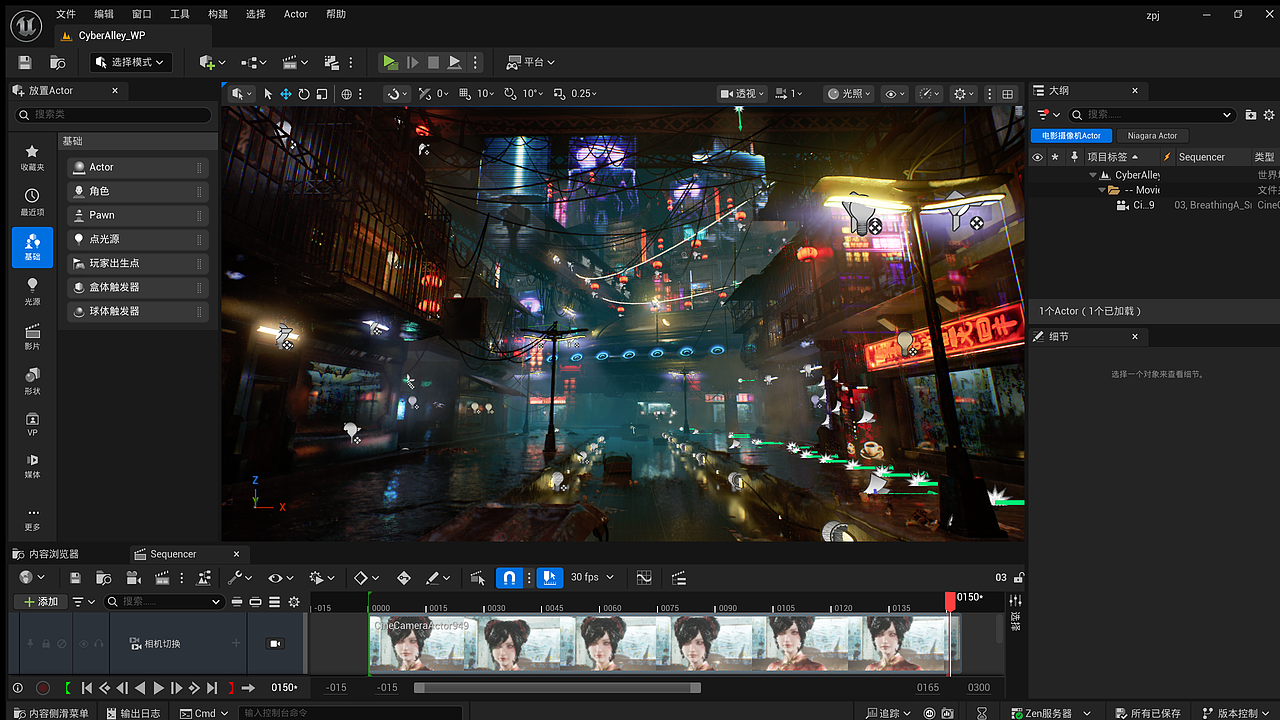Click the camera icon on the camera cut track
Screen dimensions: 1280x720
pyautogui.click(x=275, y=644)
